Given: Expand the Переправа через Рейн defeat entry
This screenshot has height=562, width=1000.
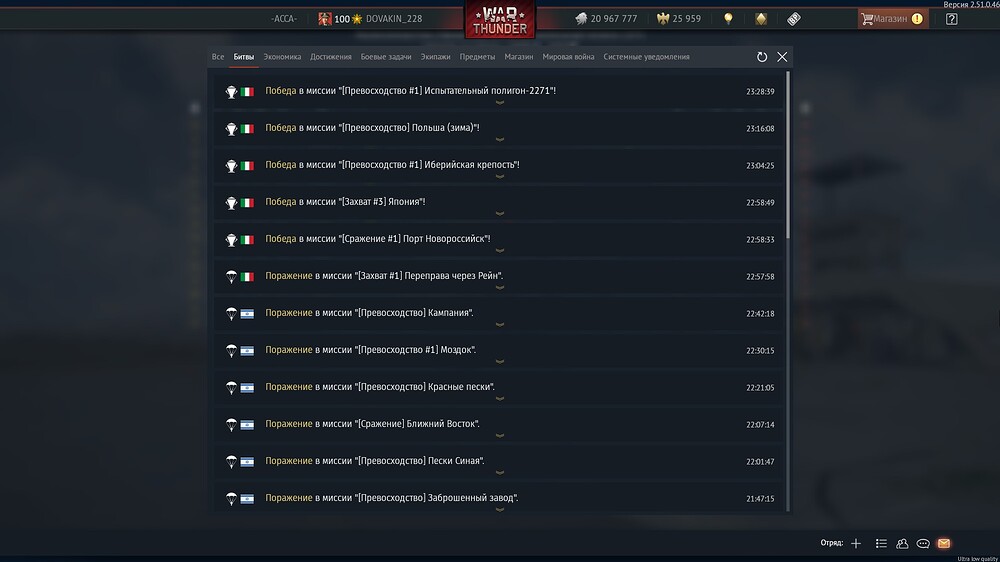Looking at the screenshot, I should pos(500,287).
